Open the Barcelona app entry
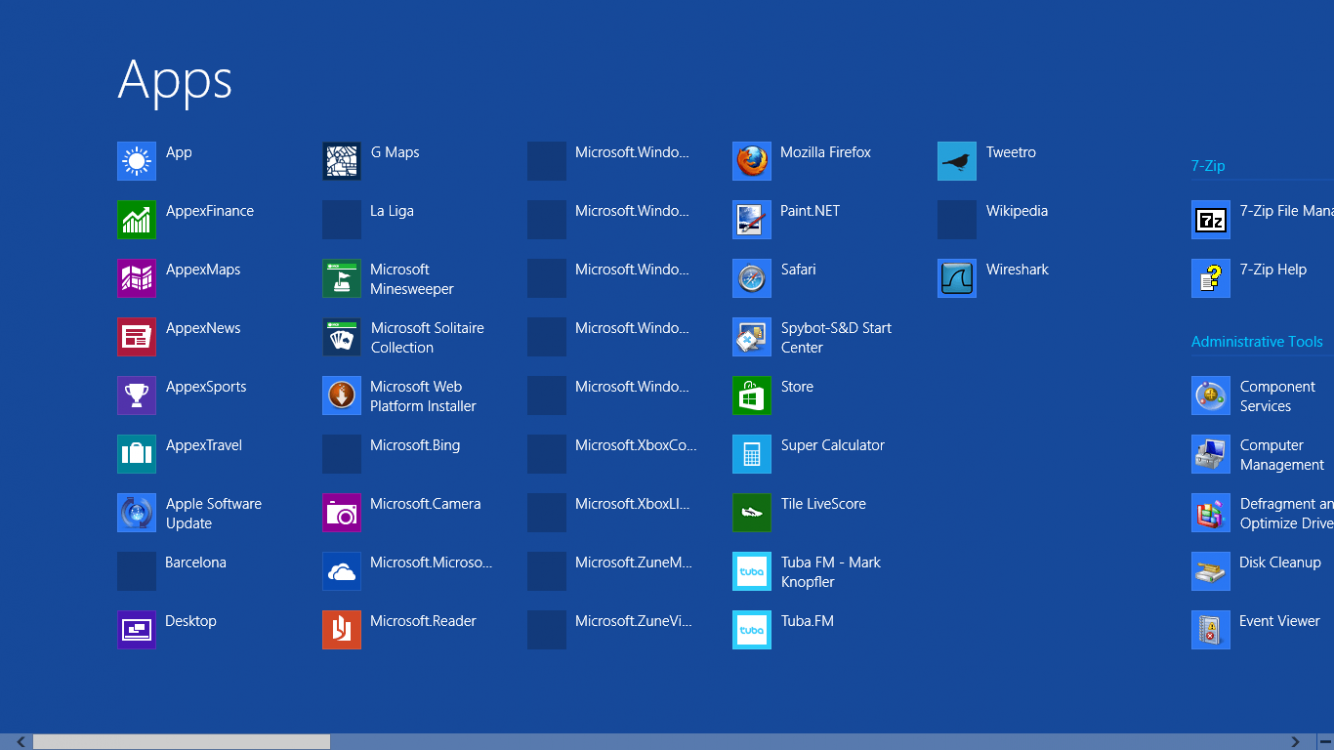This screenshot has width=1334, height=750. [x=172, y=571]
